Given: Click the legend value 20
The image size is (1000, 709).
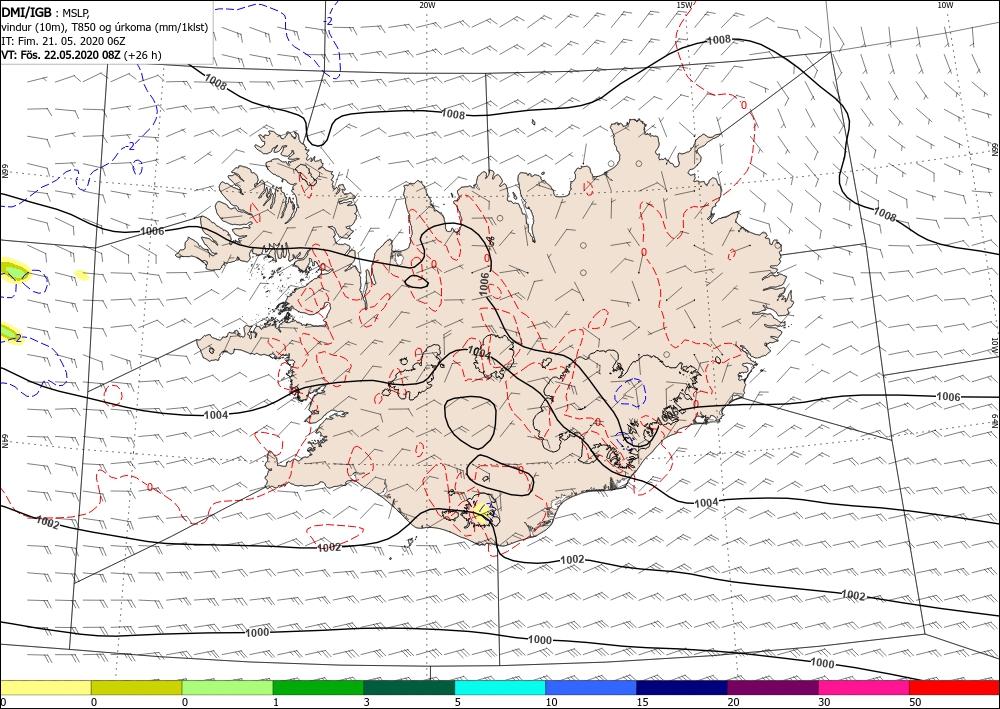Looking at the screenshot, I should (733, 702).
